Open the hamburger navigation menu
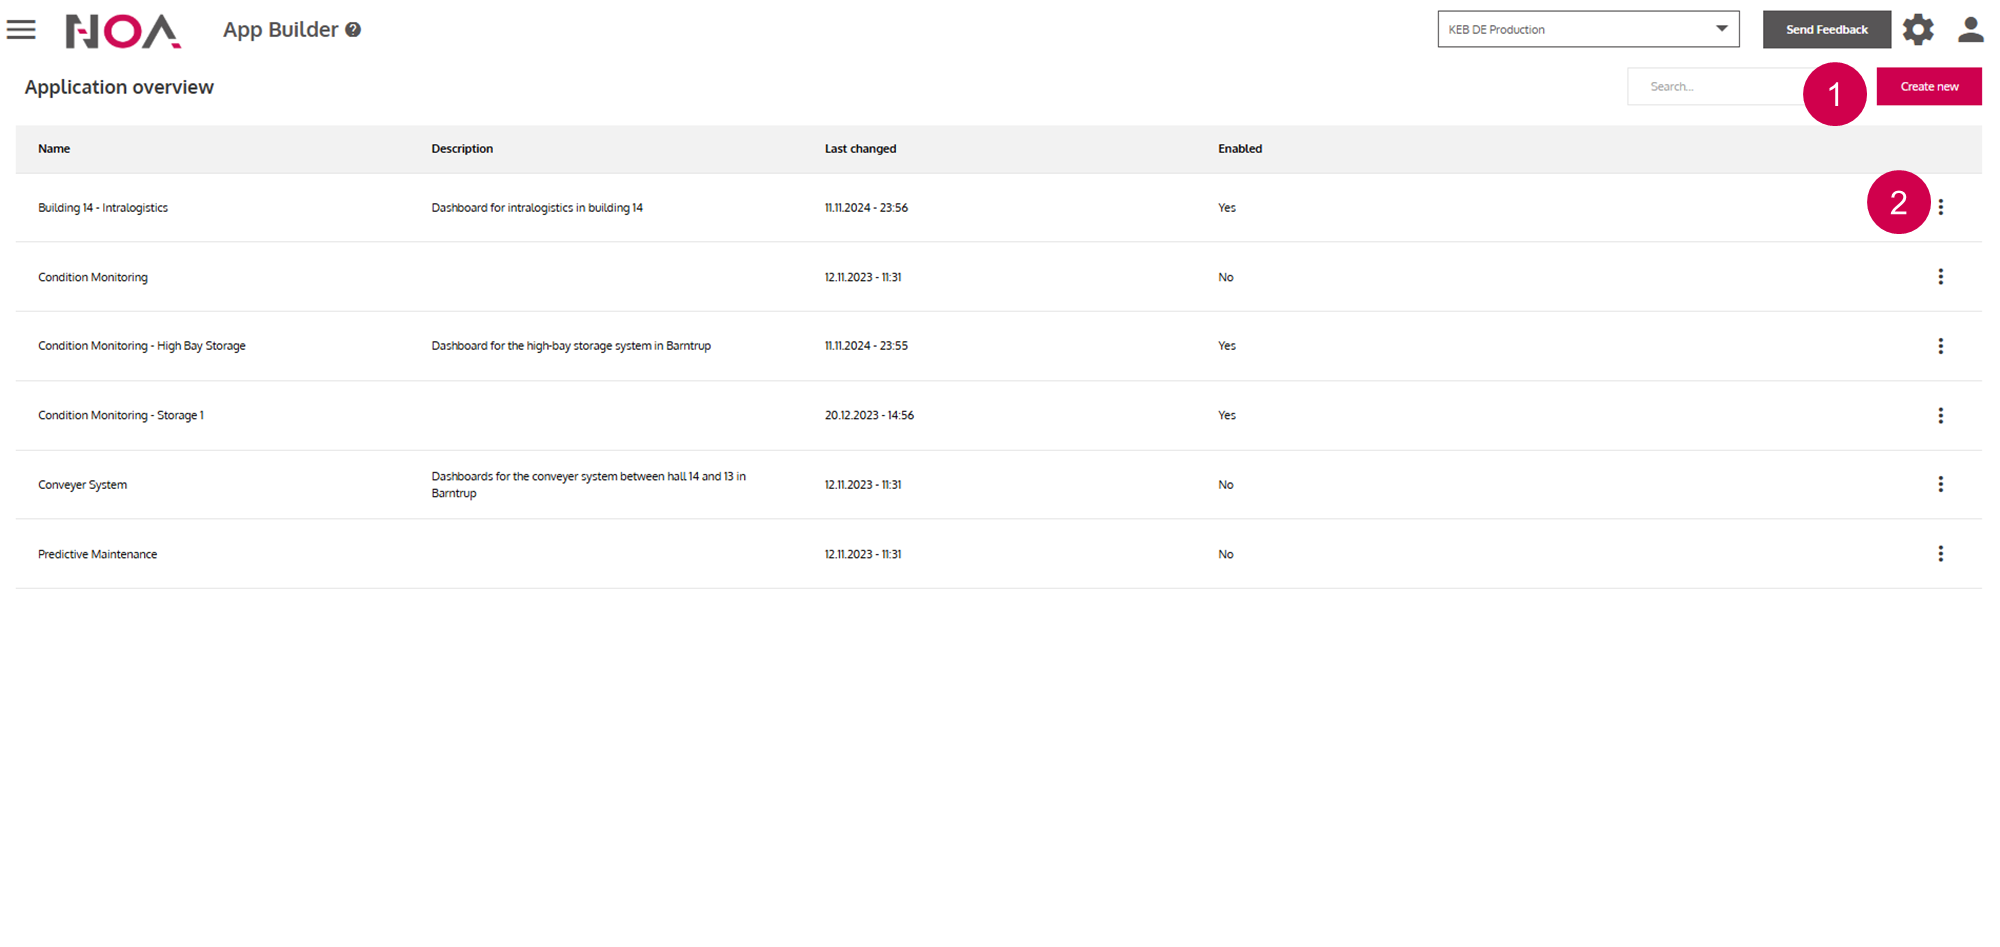This screenshot has height=947, width=2000. click(x=21, y=30)
